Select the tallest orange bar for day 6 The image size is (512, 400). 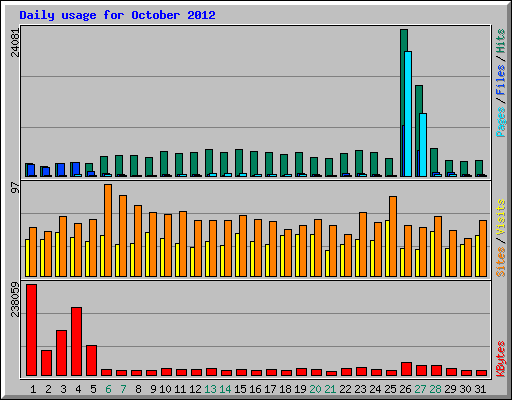[108, 230]
